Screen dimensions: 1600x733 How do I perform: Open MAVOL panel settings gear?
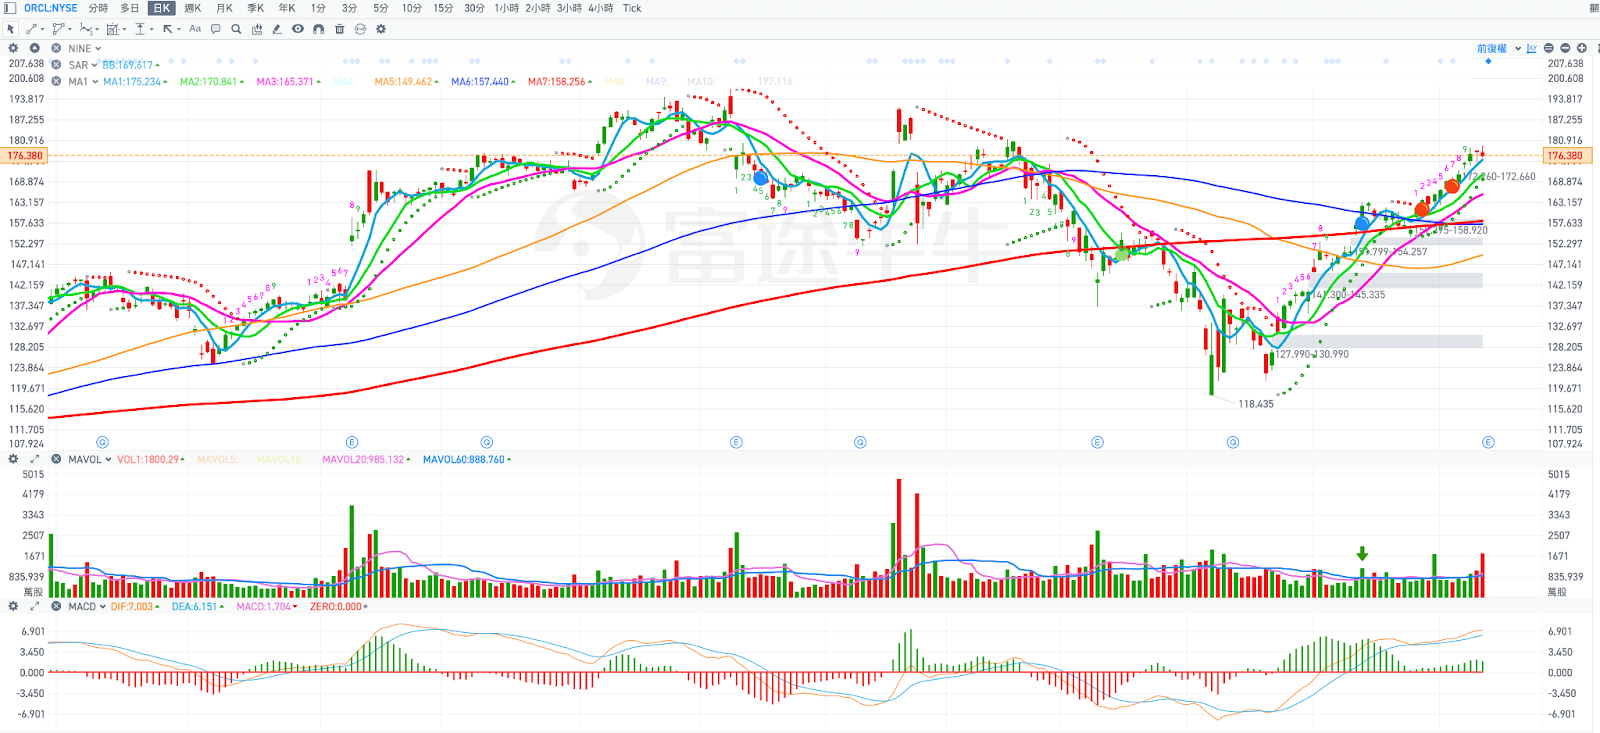tap(13, 459)
